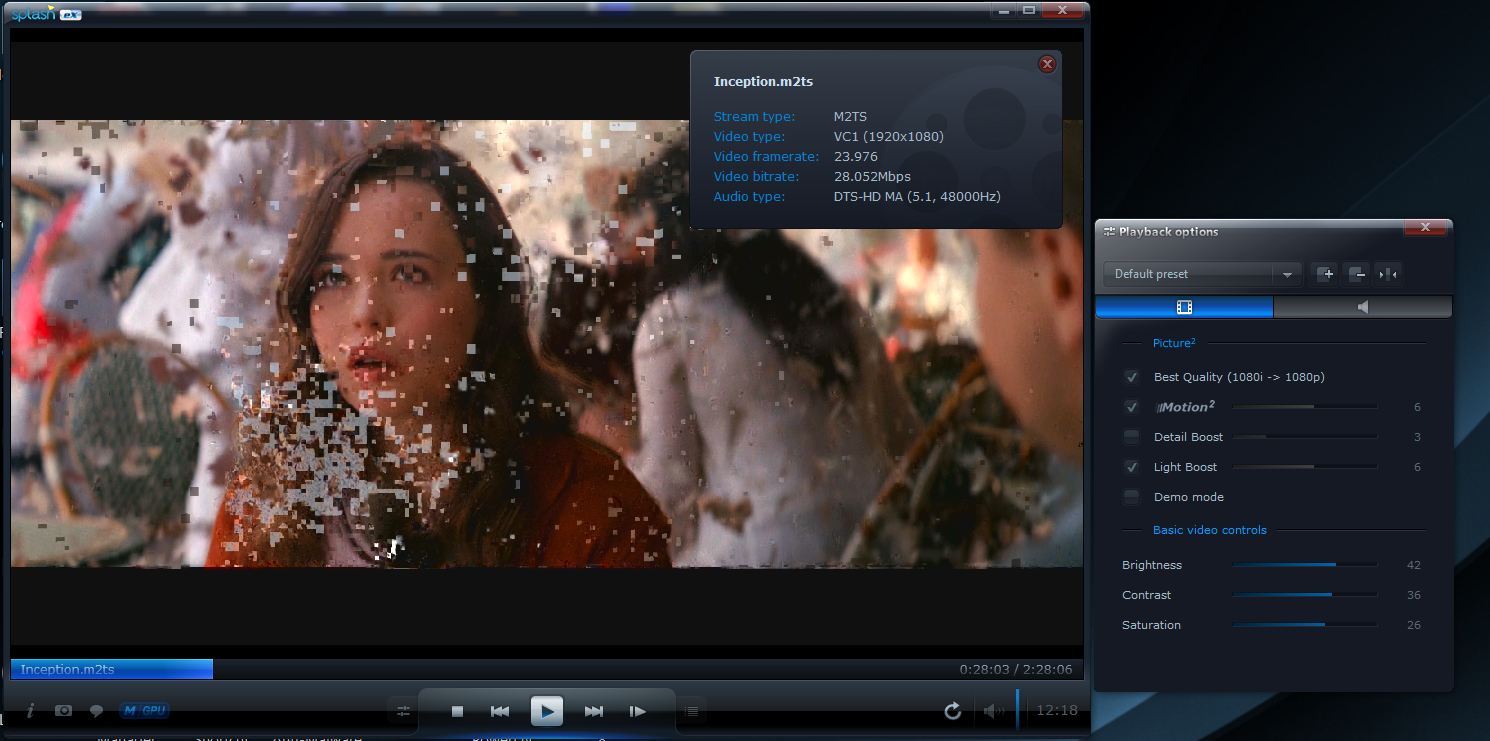This screenshot has height=741, width=1490.
Task: Click the subtitles speech bubble icon
Action: [96, 711]
